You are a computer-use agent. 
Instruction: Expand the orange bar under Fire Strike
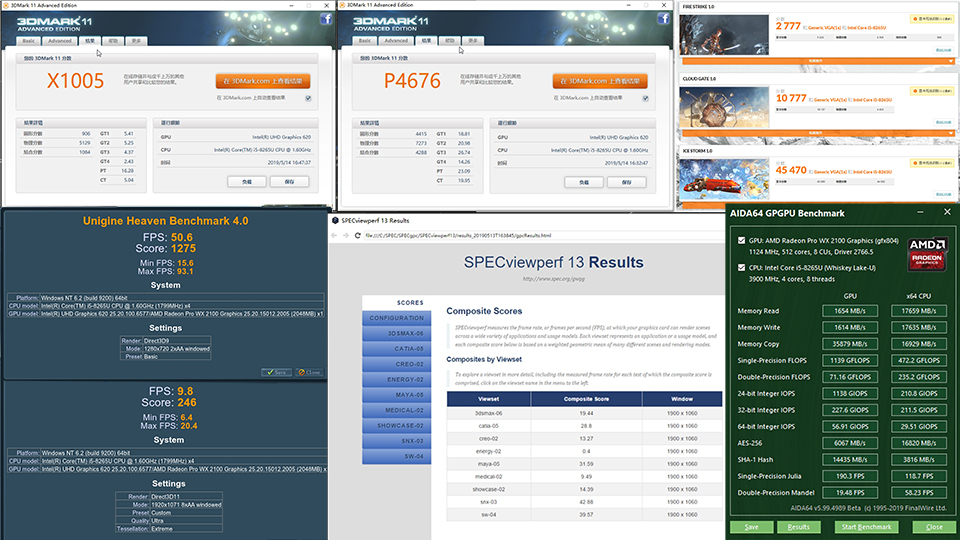pyautogui.click(x=818, y=61)
